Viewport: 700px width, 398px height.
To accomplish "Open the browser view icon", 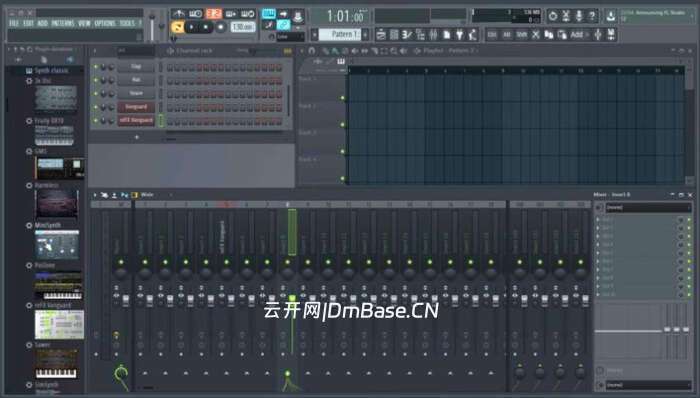I will 421,34.
